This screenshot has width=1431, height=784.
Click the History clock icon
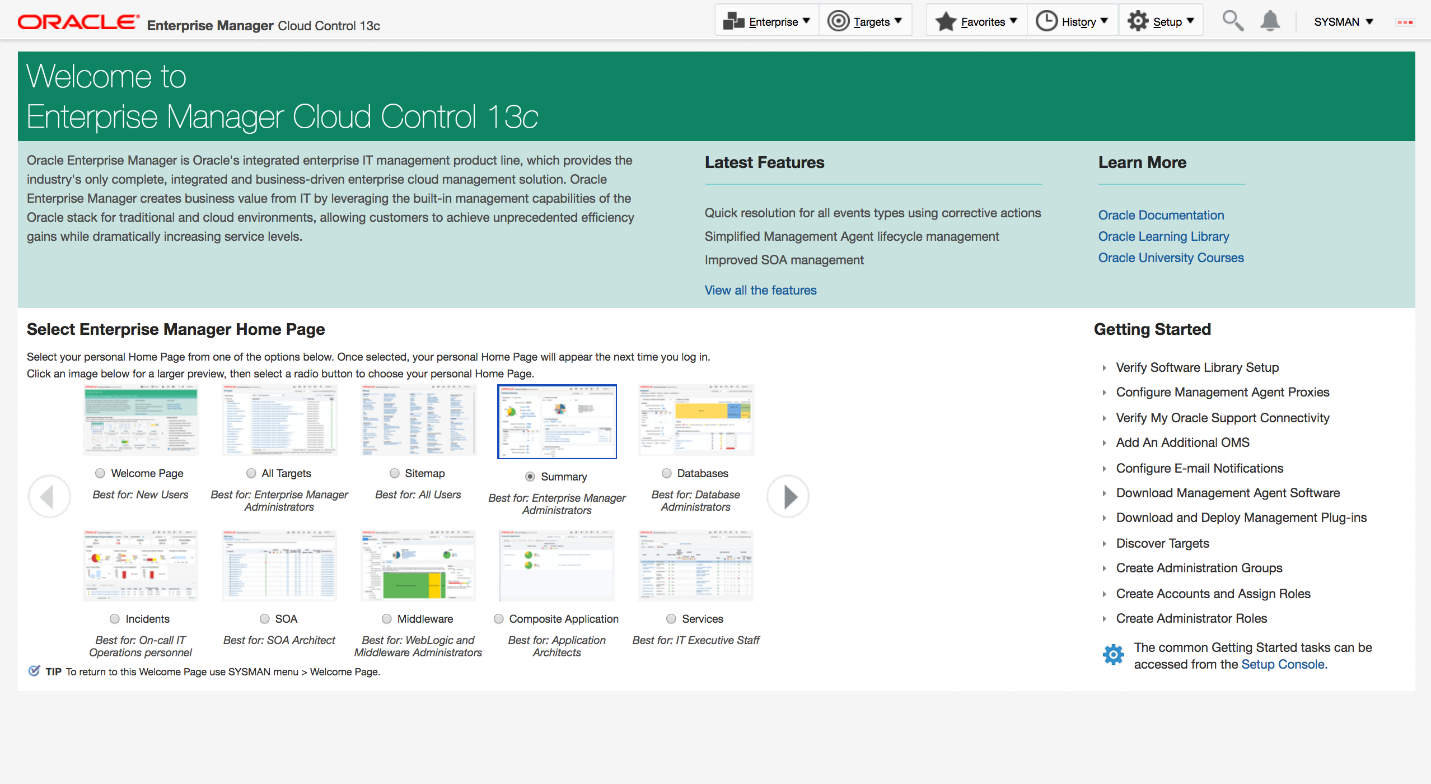coord(1046,21)
